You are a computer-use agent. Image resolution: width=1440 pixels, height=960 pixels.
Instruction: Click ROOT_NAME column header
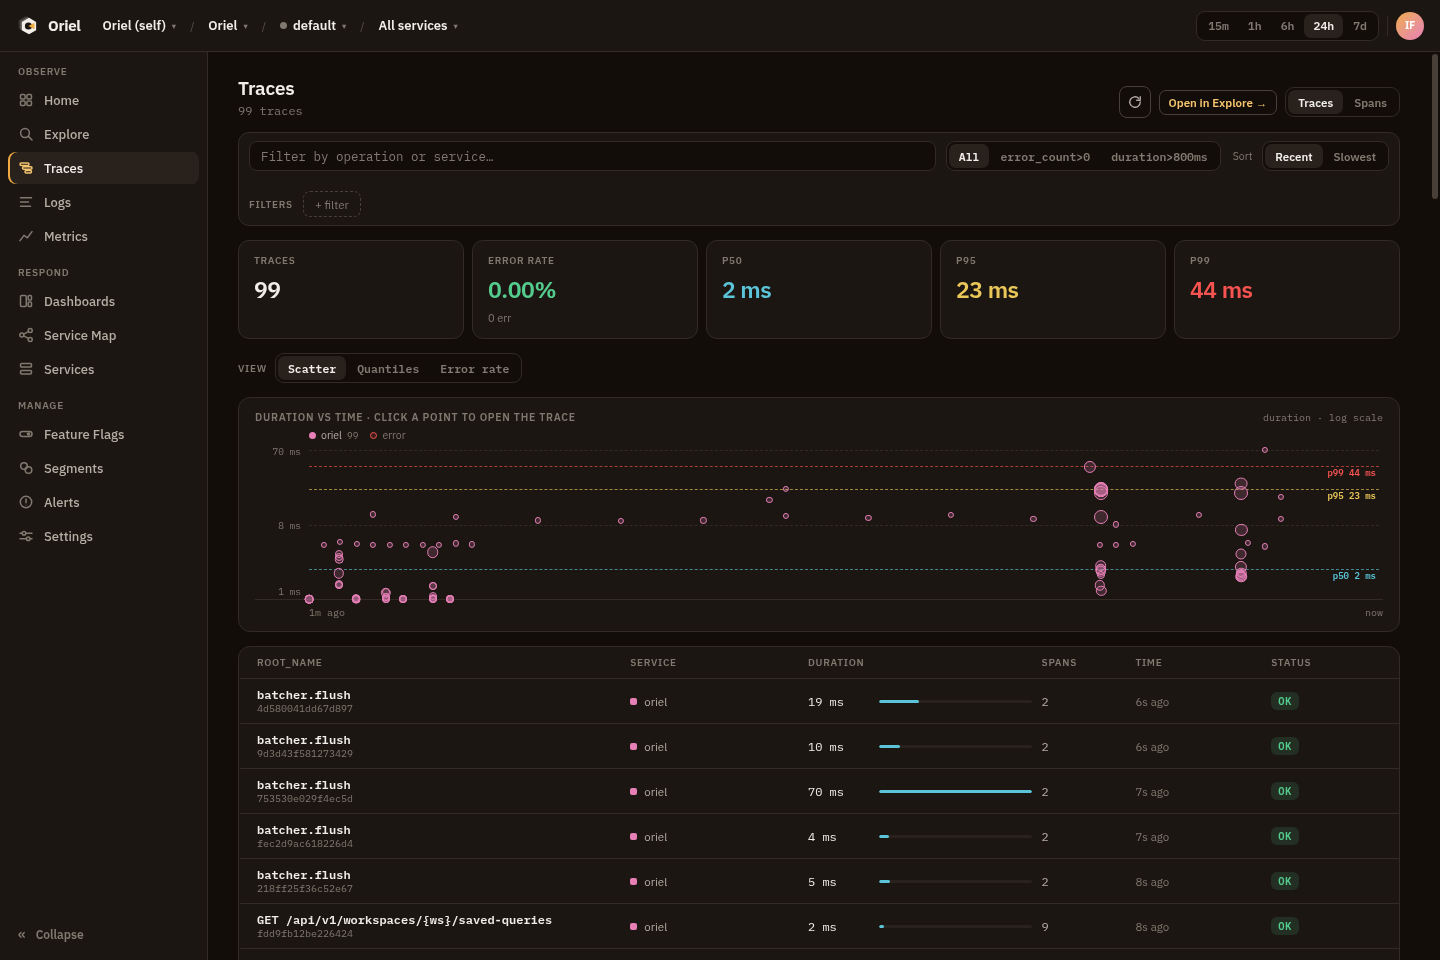click(x=289, y=663)
